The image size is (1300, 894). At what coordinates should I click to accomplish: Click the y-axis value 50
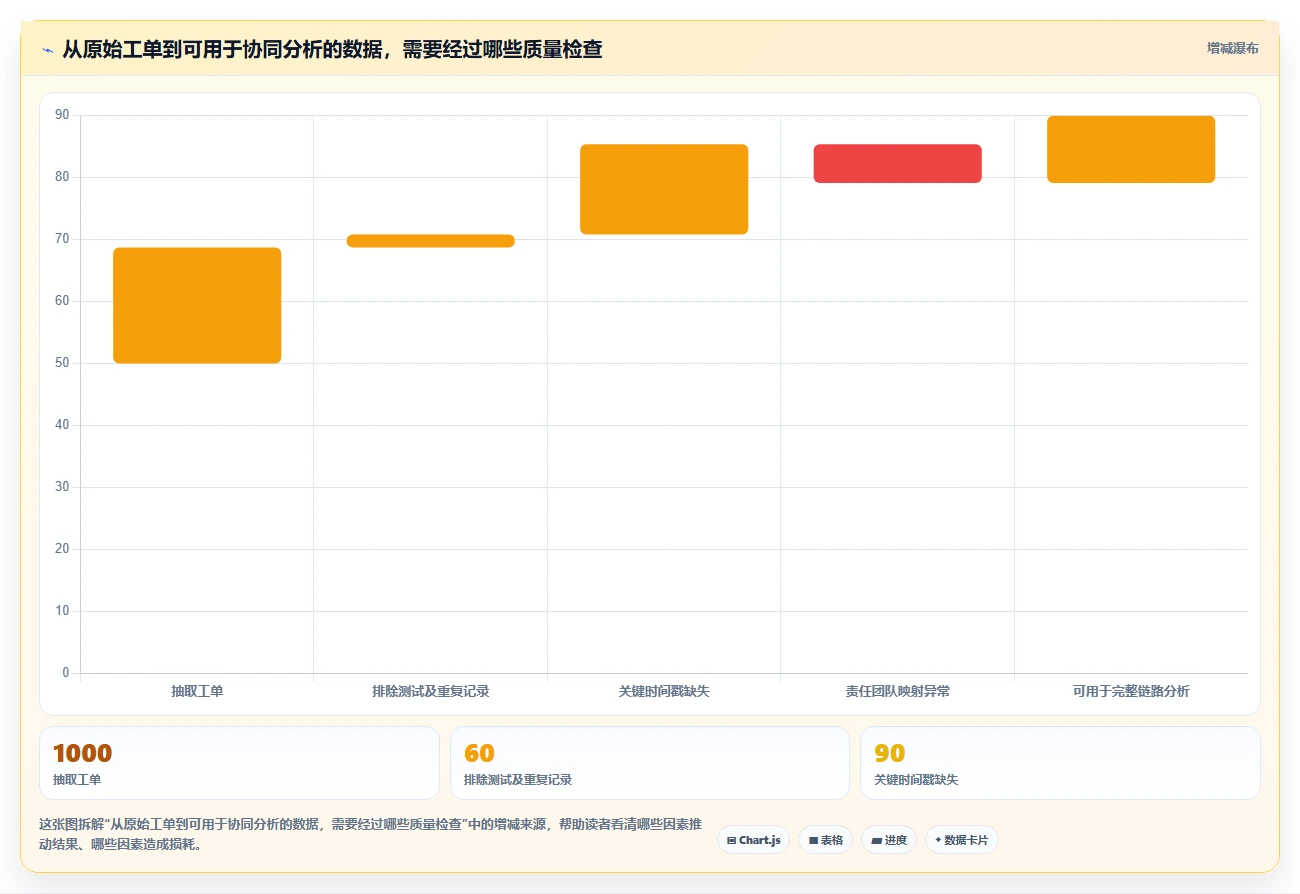click(x=62, y=363)
